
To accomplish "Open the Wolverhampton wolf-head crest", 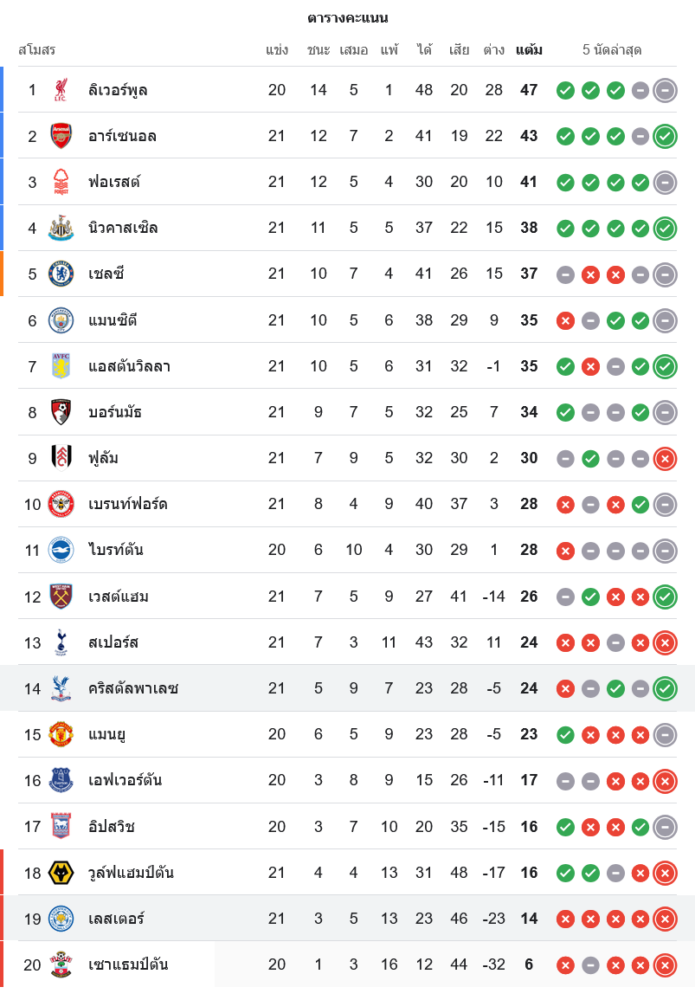I will pyautogui.click(x=61, y=873).
